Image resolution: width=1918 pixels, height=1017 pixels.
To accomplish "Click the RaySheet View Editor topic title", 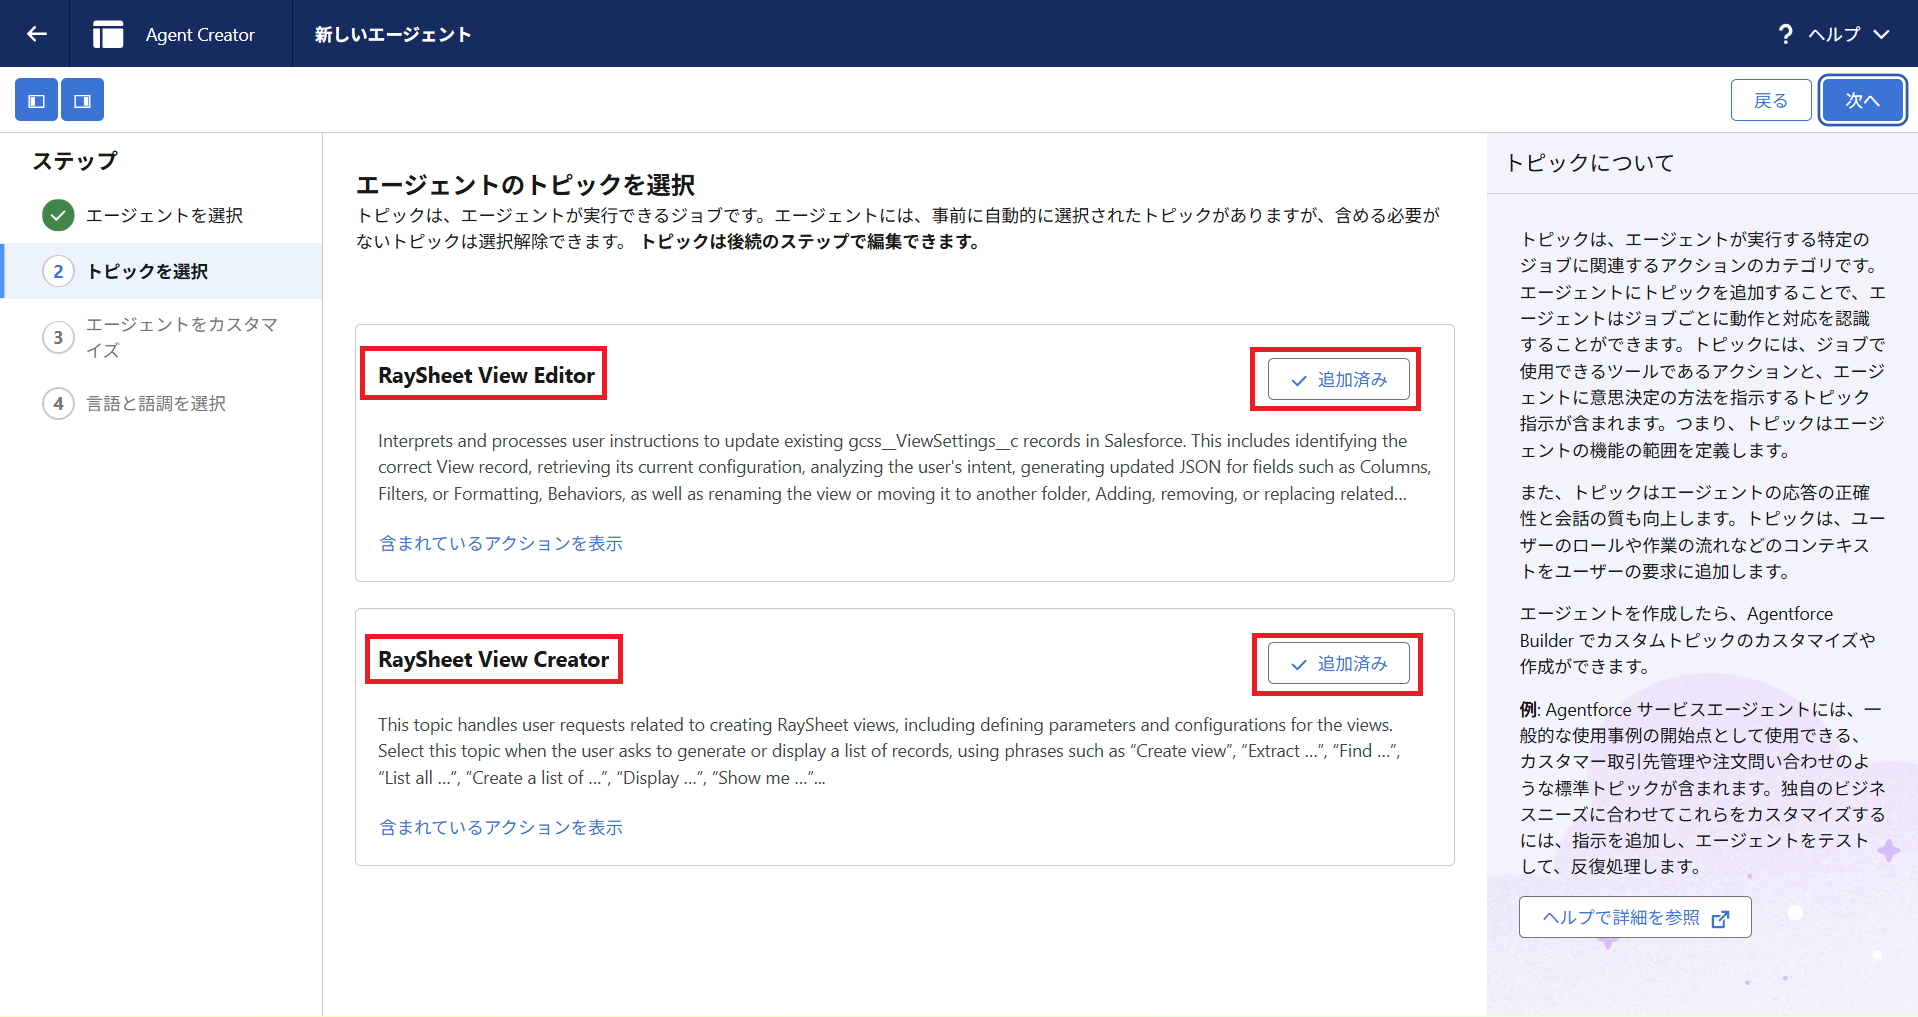I will coord(486,376).
